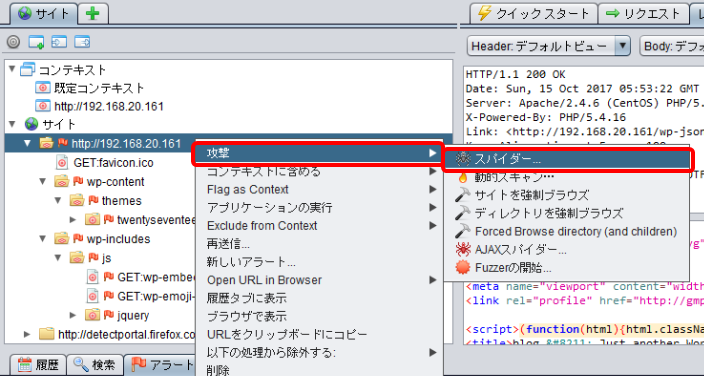This screenshot has height=376, width=704.
Task: Choose 履歴タブに表示 menu item
Action: 319,298
